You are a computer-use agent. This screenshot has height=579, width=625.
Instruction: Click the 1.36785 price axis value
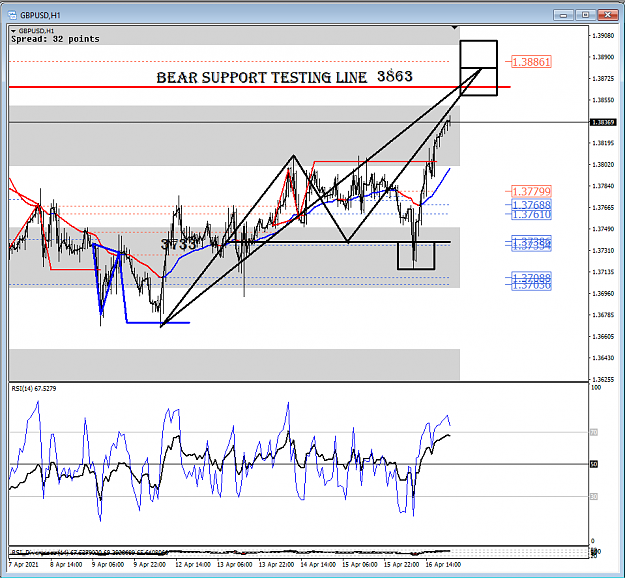click(603, 315)
